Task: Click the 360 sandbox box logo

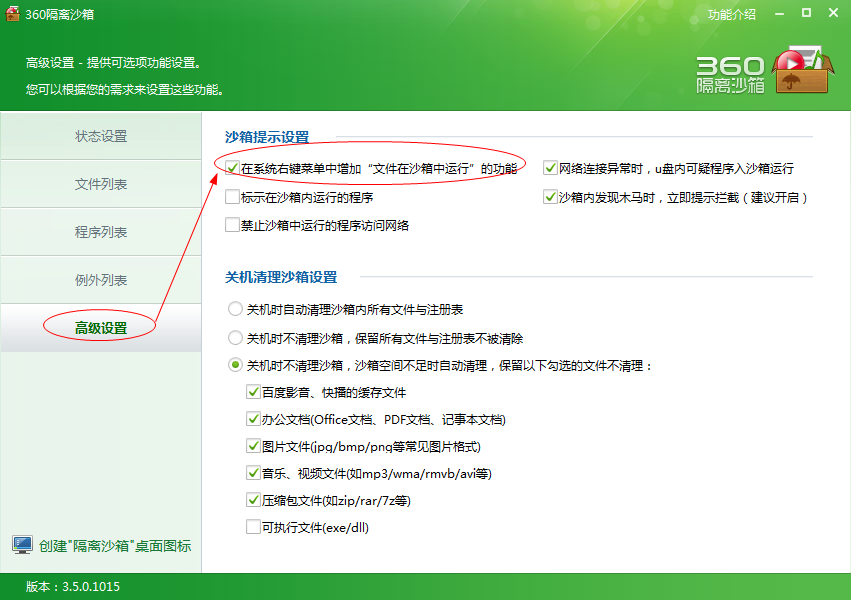Action: pos(801,70)
